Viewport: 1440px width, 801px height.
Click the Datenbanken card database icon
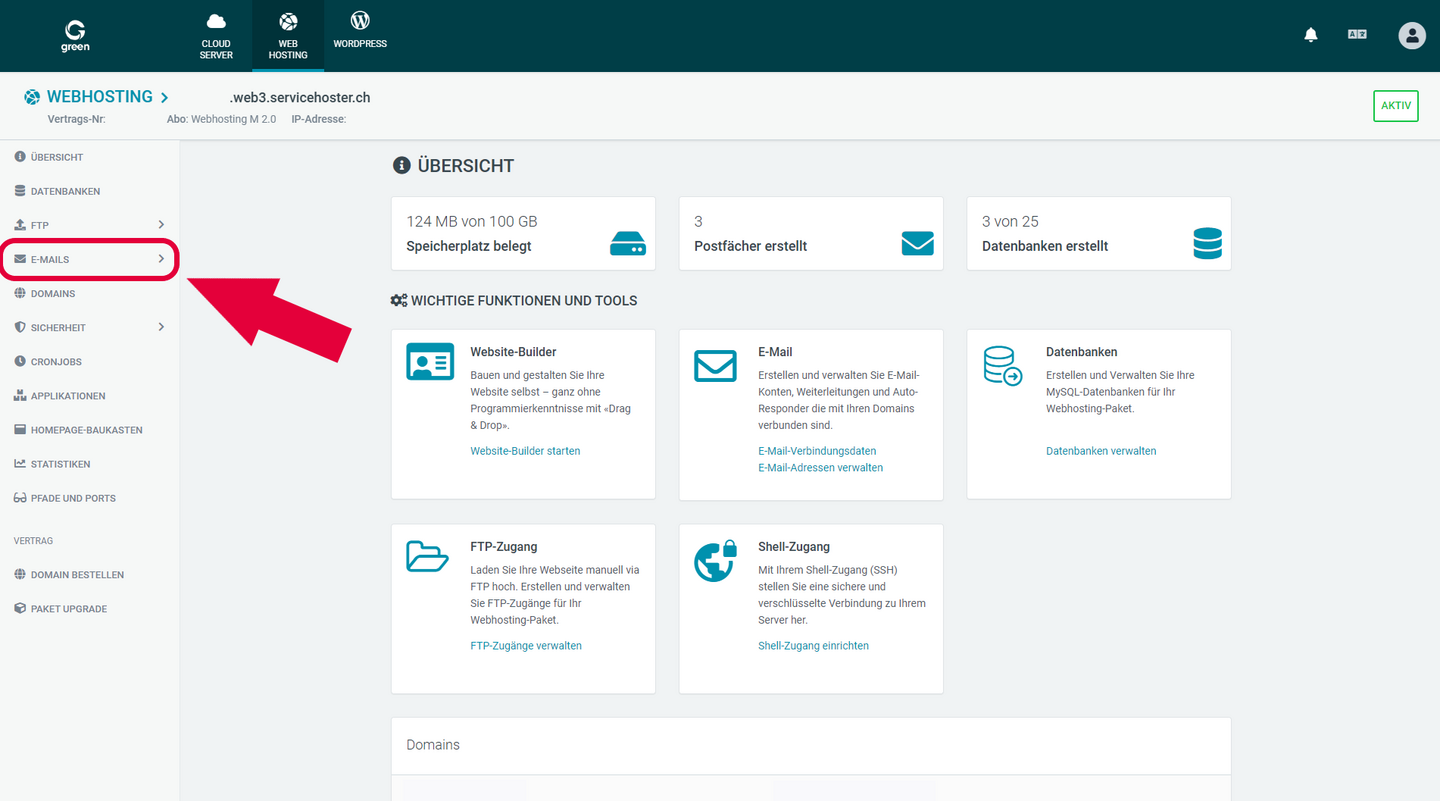[x=1002, y=366]
